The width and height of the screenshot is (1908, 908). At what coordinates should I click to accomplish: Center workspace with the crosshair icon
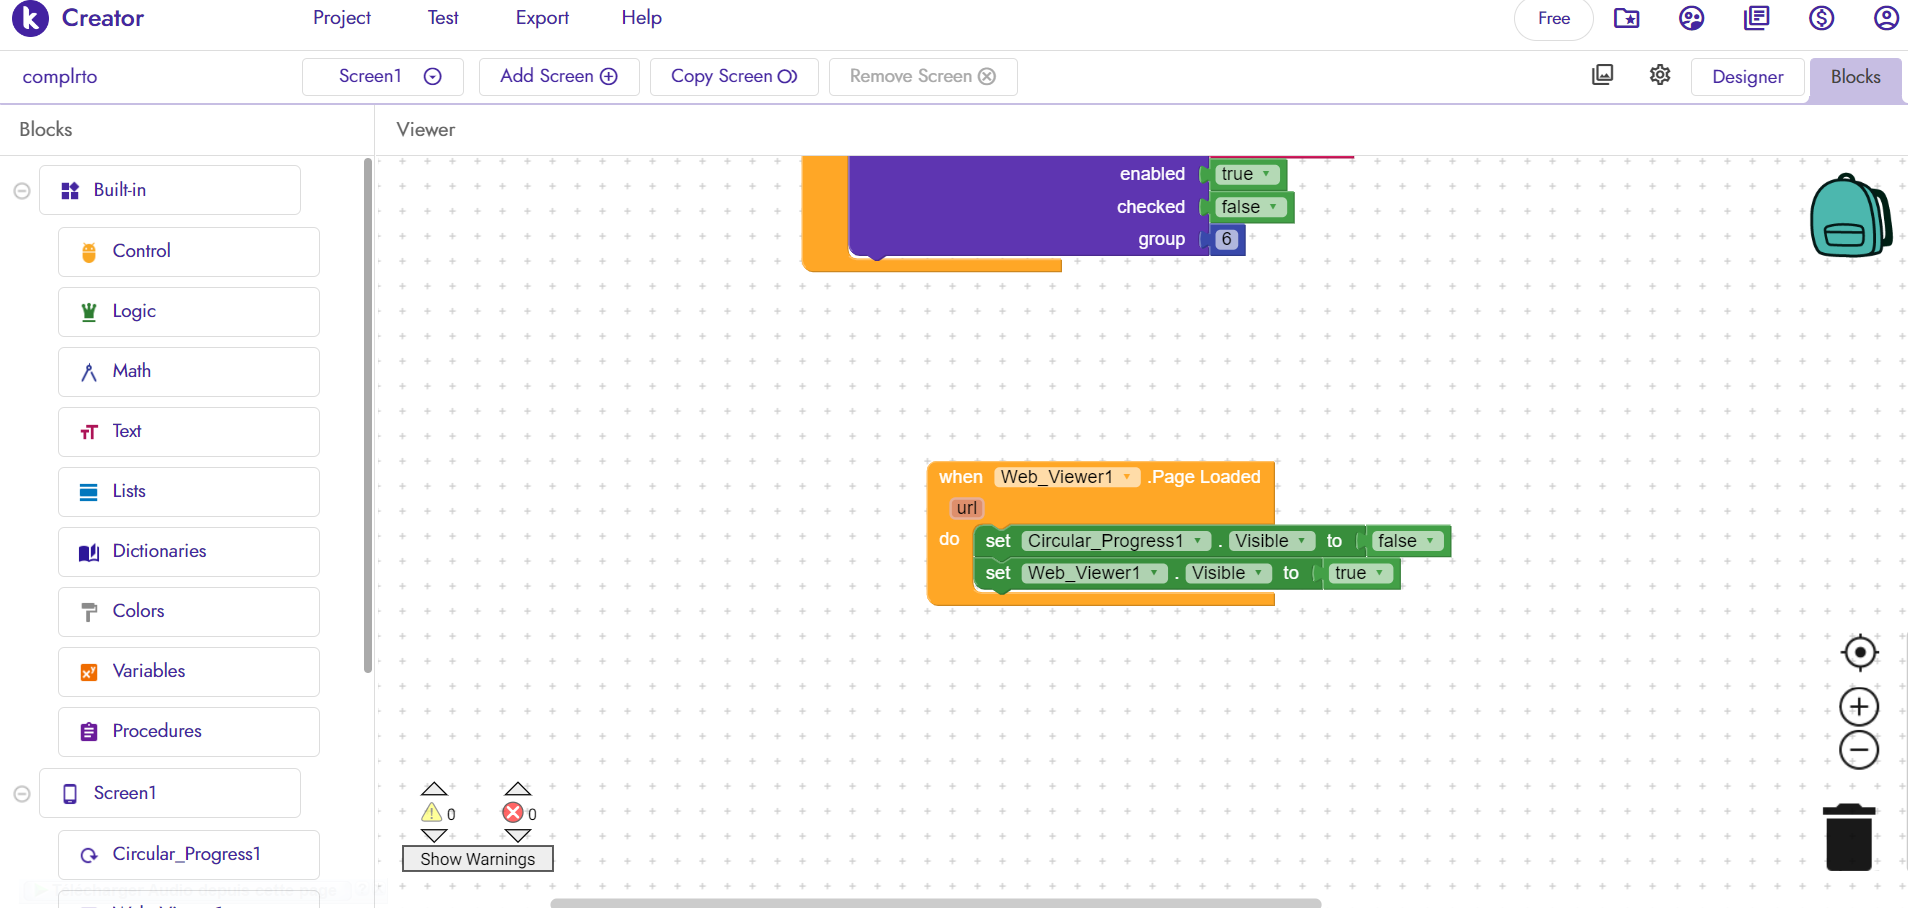pos(1859,653)
